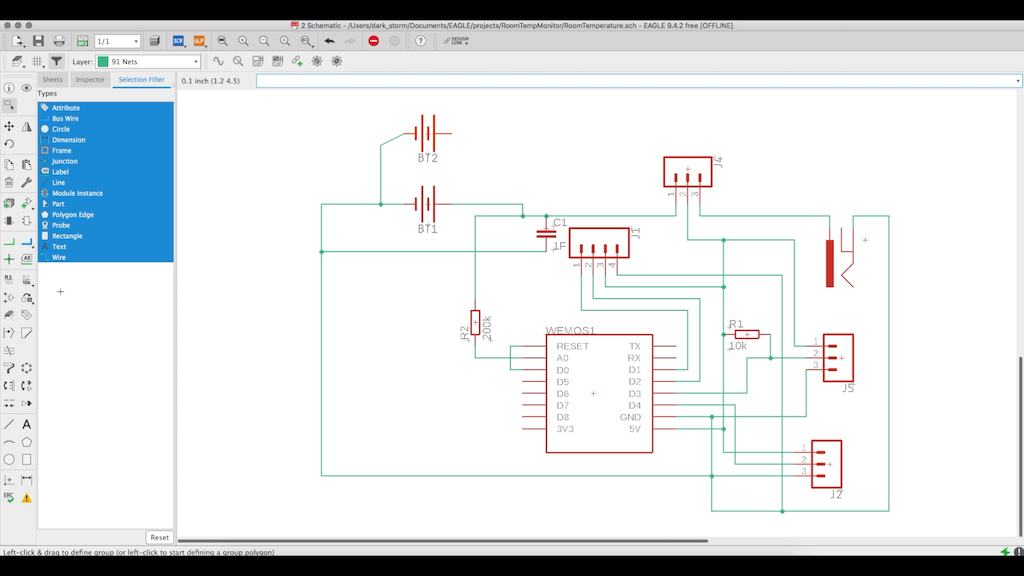Switch to the Sheets tab

pos(52,80)
